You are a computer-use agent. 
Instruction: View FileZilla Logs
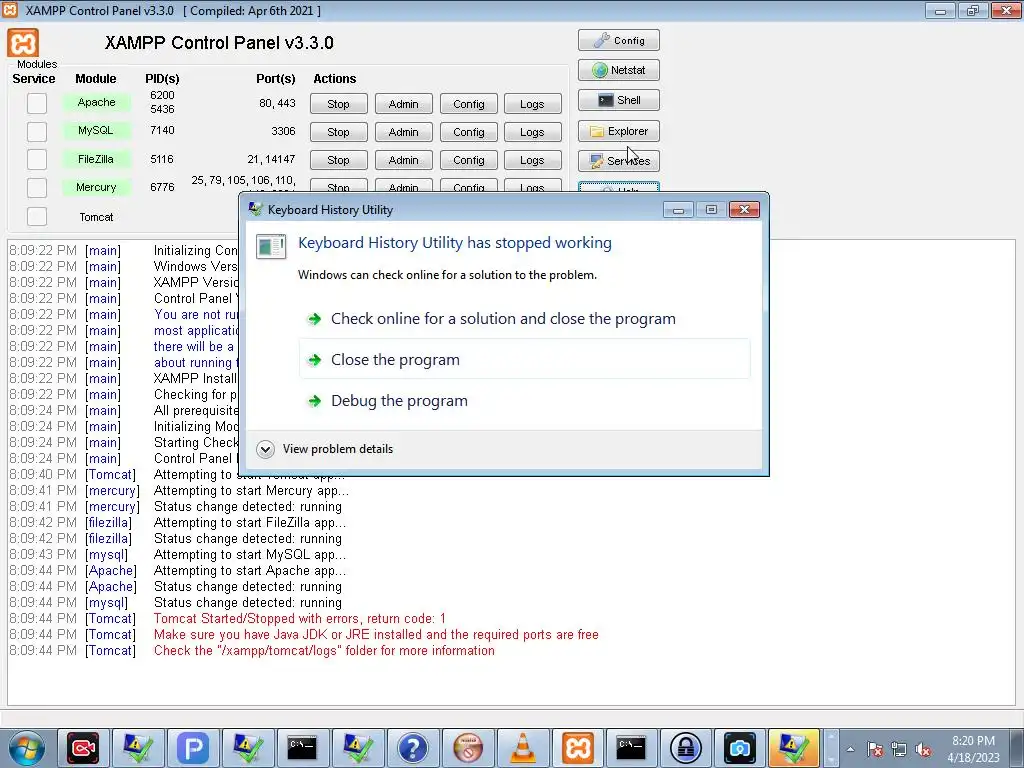coord(532,160)
